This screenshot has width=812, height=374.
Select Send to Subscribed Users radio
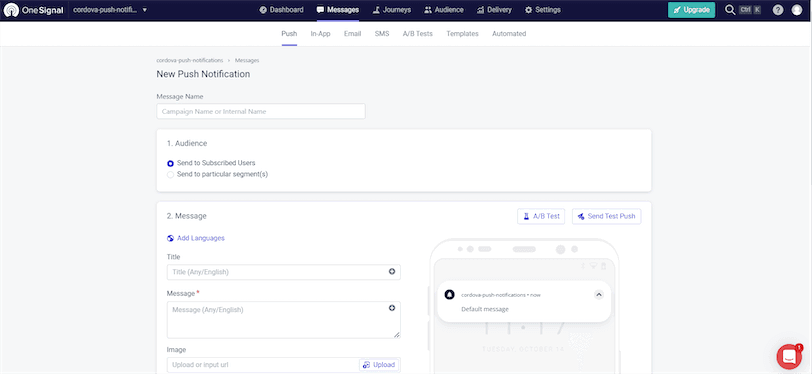coord(170,163)
